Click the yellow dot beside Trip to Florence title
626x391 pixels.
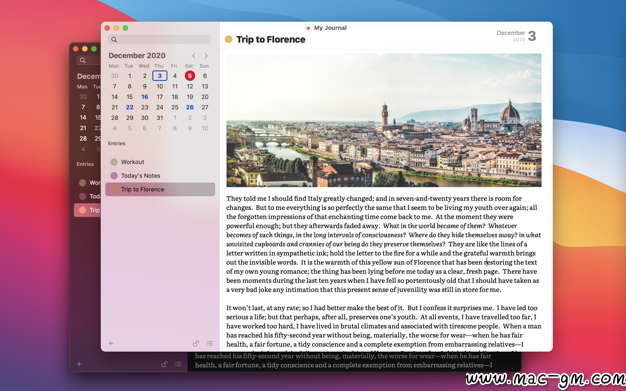coord(228,39)
